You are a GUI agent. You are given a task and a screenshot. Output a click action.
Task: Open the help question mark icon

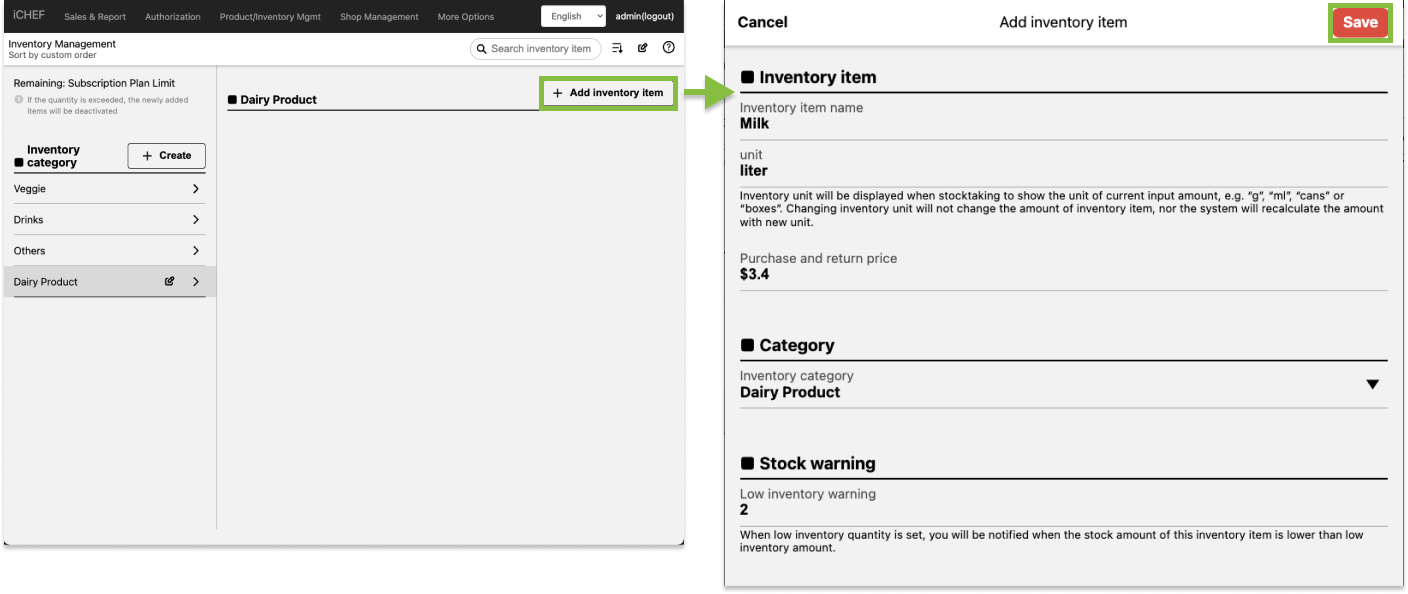669,48
